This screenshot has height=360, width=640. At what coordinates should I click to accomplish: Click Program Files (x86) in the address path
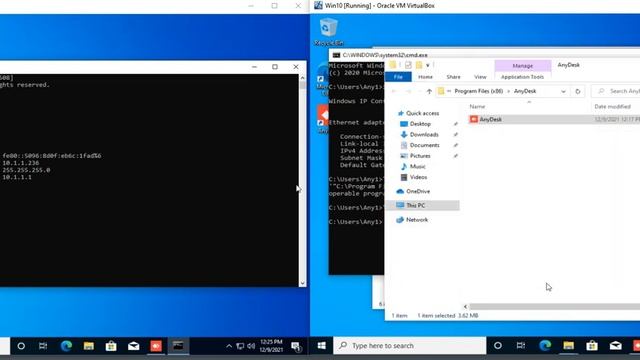(x=478, y=91)
